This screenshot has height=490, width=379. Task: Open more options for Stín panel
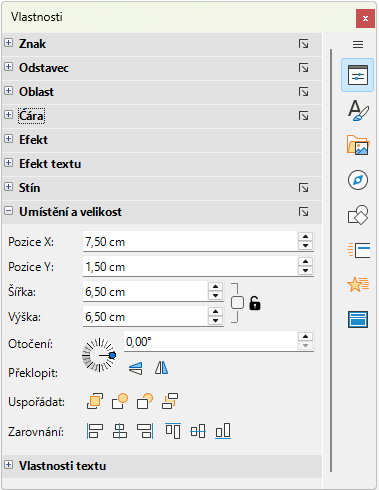coord(303,188)
